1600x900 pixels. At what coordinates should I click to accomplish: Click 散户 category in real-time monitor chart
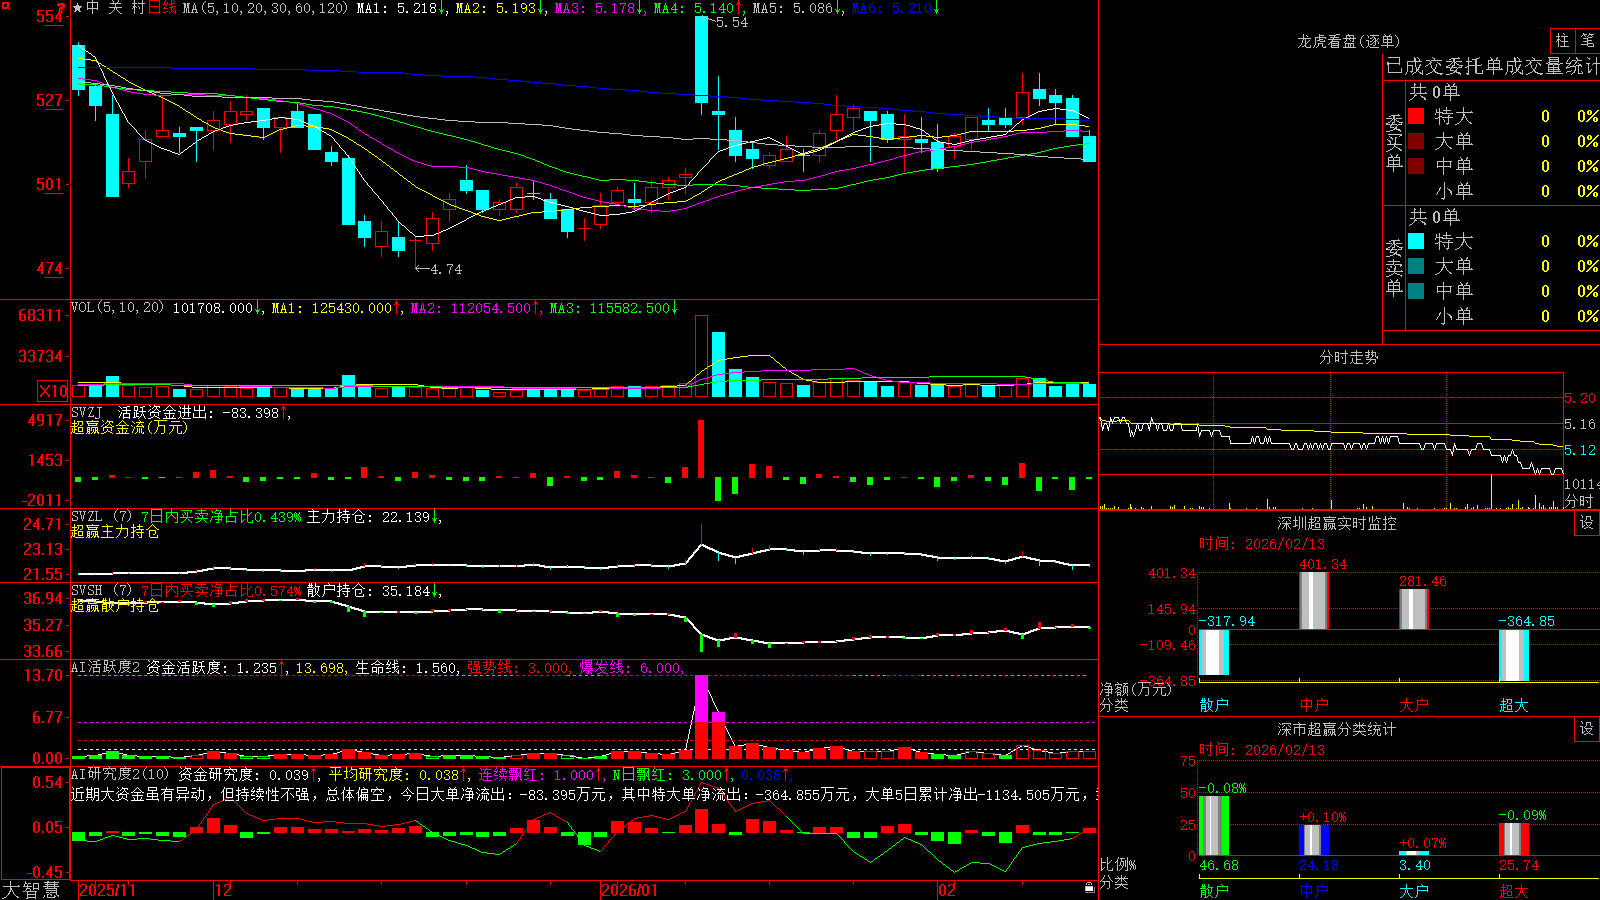point(1214,705)
